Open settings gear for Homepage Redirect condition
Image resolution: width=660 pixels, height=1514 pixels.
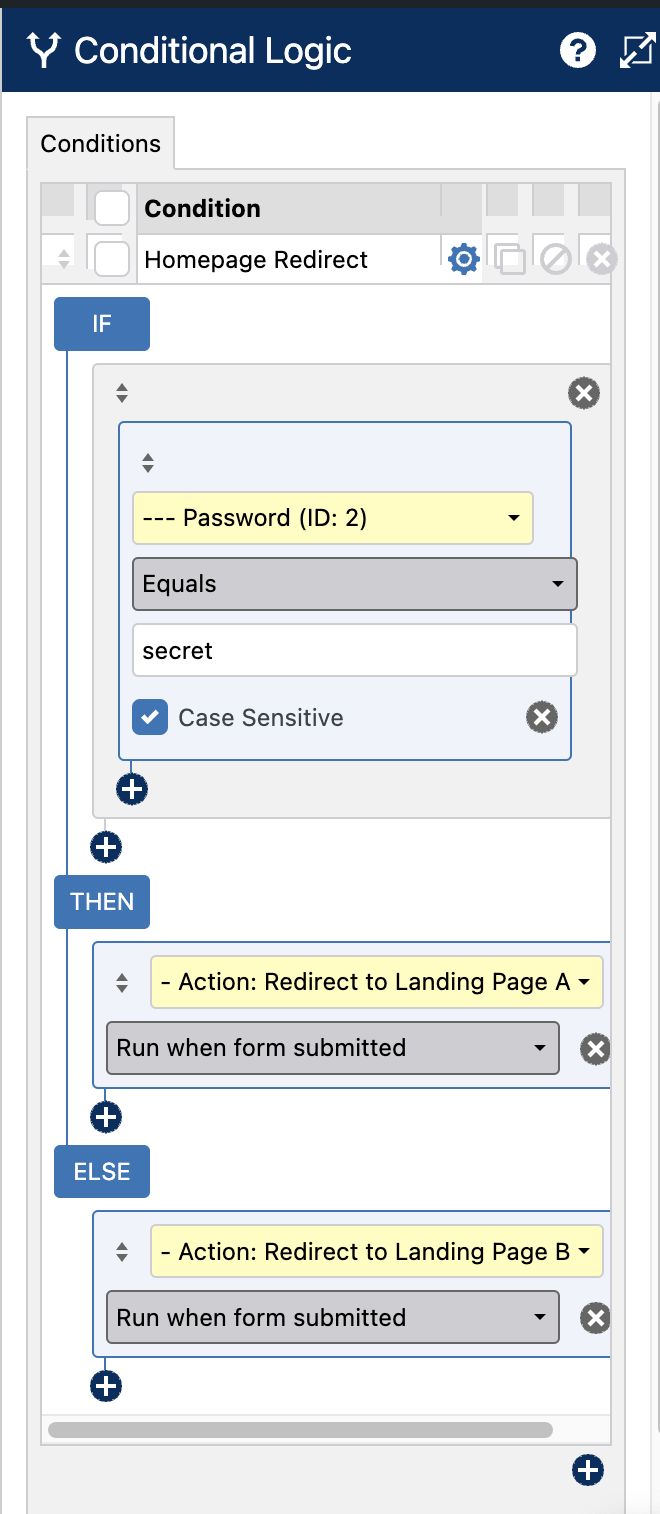point(463,259)
